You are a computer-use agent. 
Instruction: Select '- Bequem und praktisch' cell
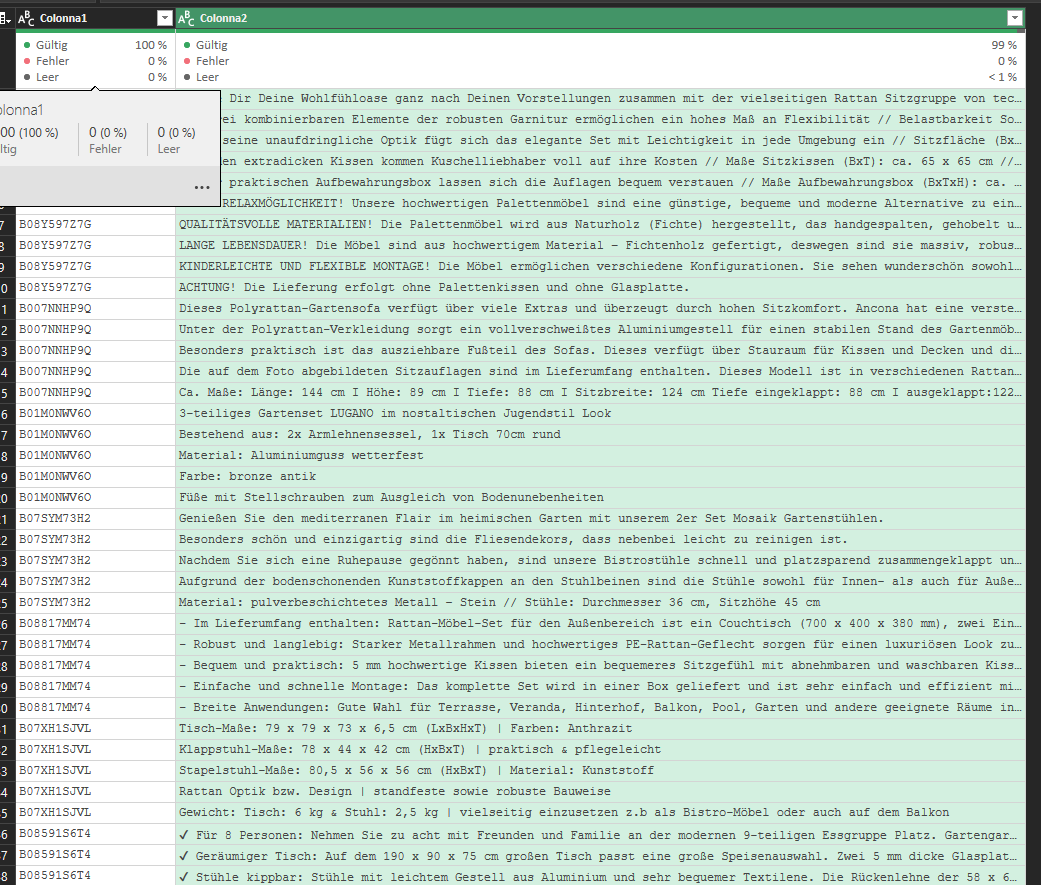click(600, 666)
